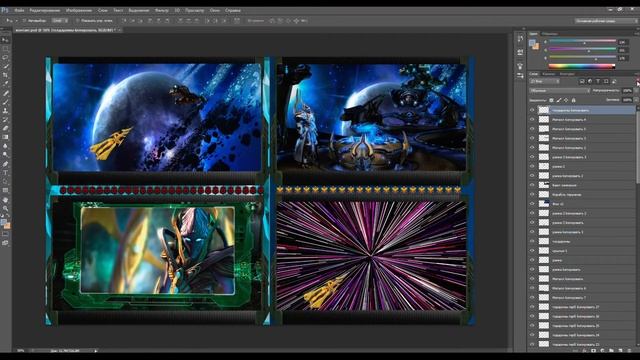Toggle layer filtering on/off switch
Screen dimensions: 640x360
(637, 81)
